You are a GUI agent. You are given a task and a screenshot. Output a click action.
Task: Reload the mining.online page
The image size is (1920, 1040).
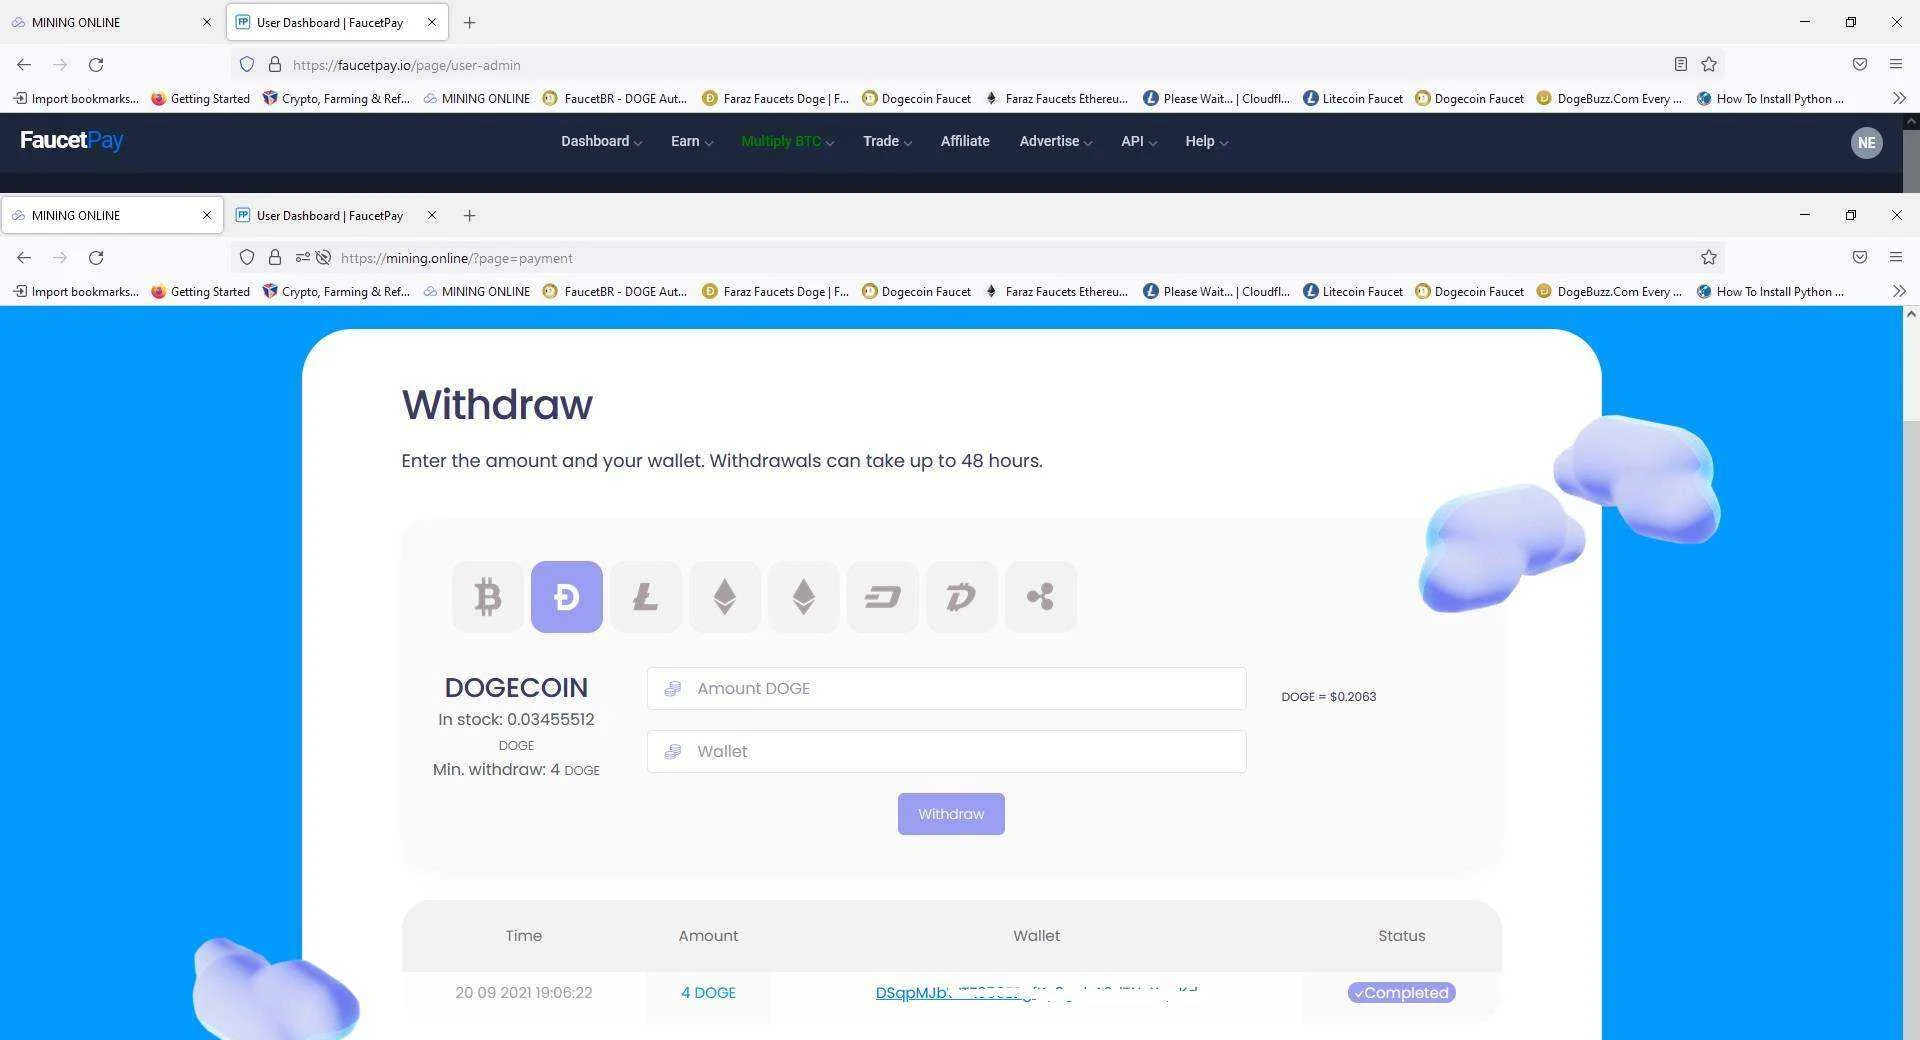pyautogui.click(x=96, y=258)
